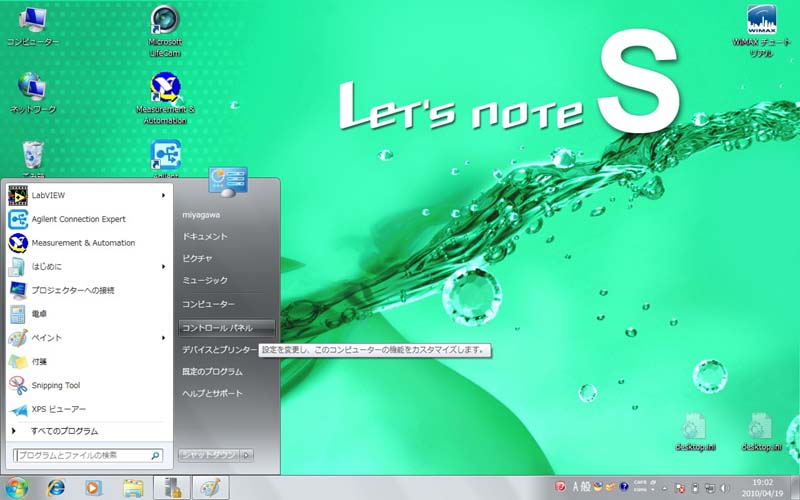Click the Show desktop strip
The height and width of the screenshot is (500, 800).
click(795, 488)
